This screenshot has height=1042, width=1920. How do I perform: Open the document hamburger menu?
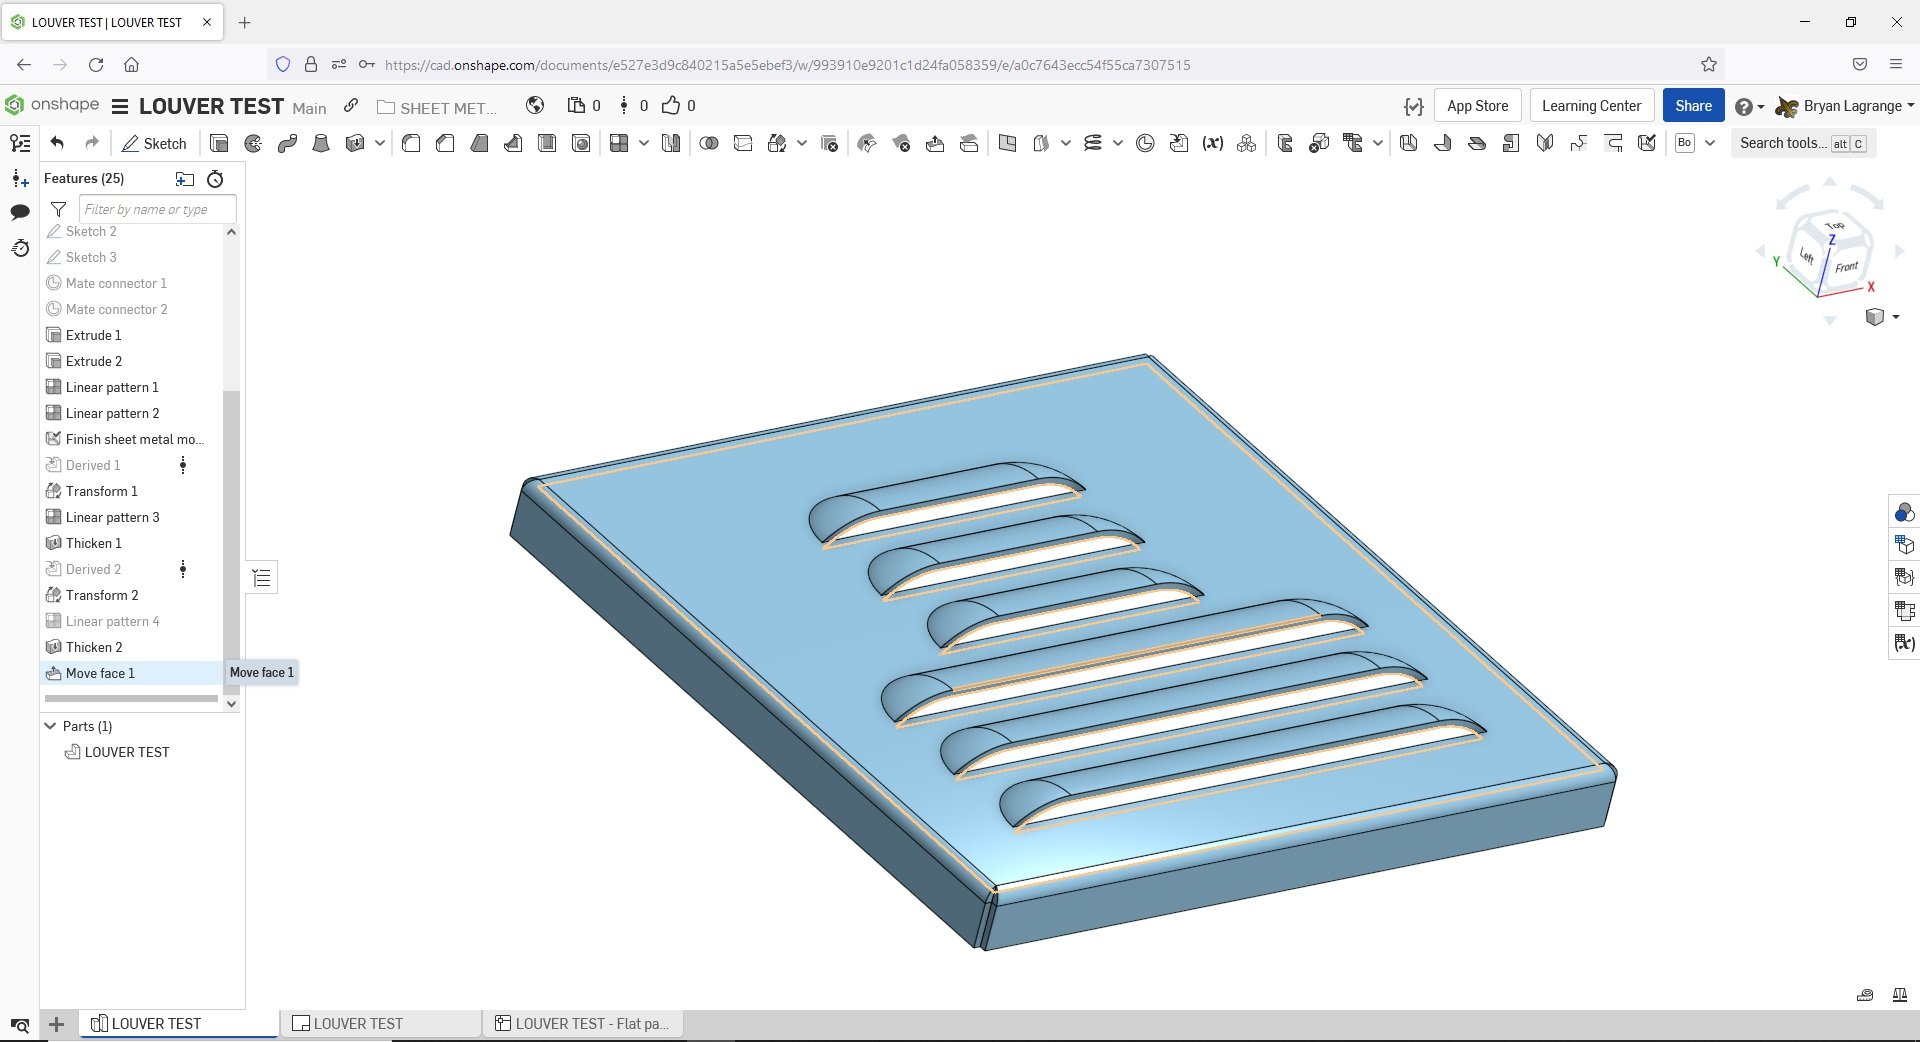point(120,107)
